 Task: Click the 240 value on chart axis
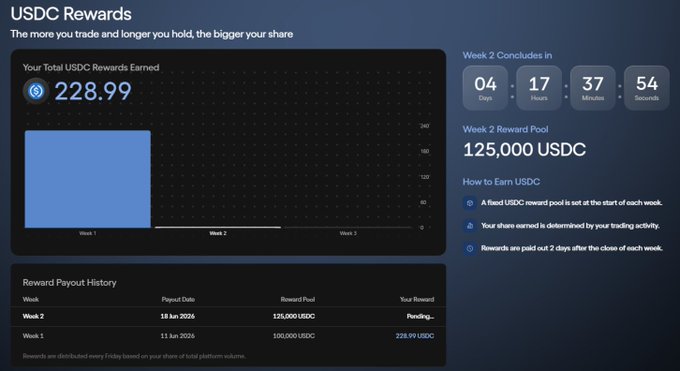(424, 126)
